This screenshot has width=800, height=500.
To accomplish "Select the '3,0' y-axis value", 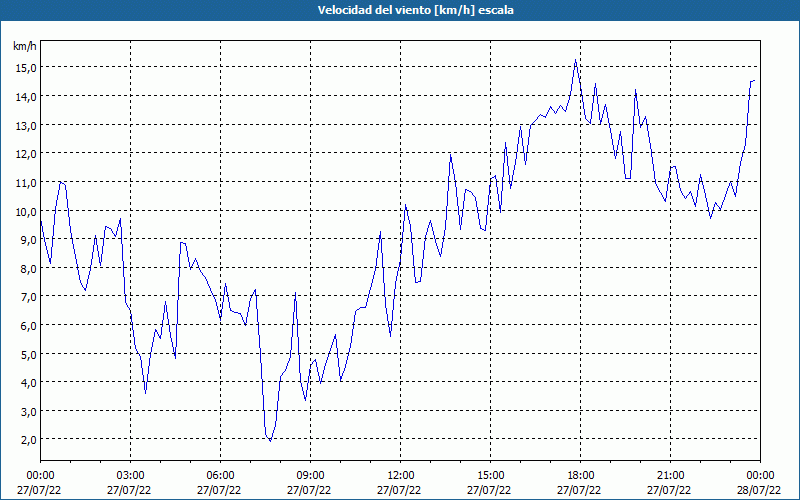I will click(29, 411).
